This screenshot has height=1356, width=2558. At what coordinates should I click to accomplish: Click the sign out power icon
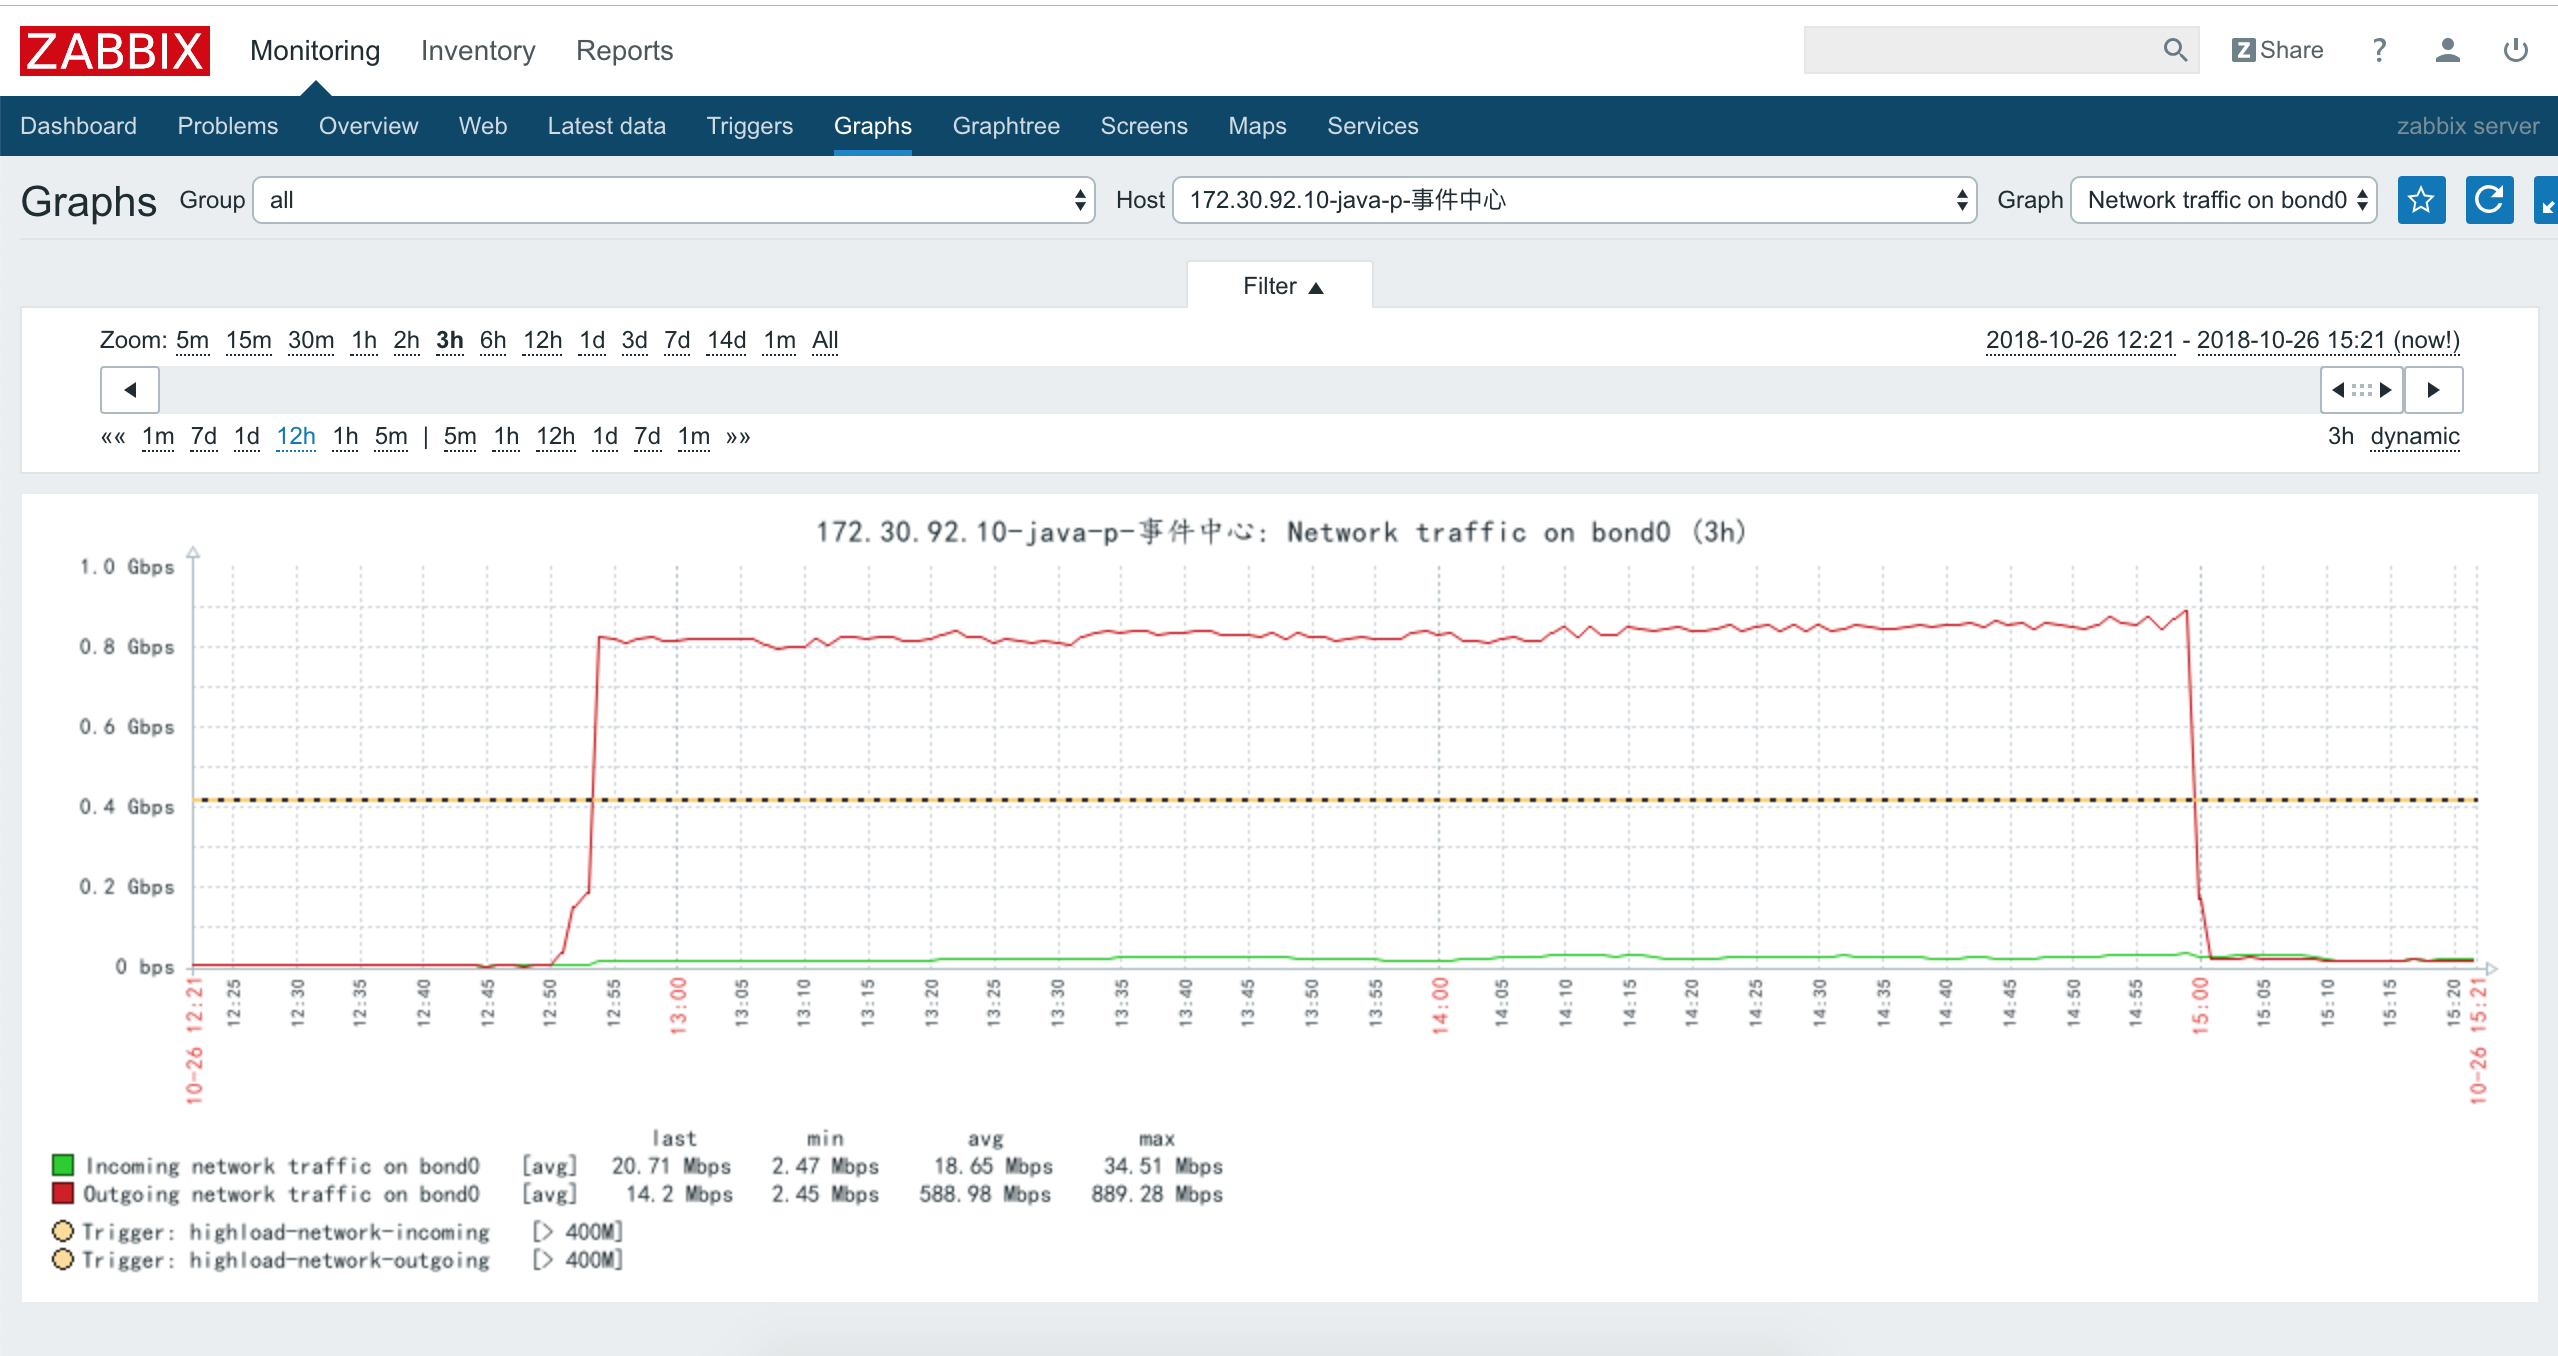(2515, 50)
